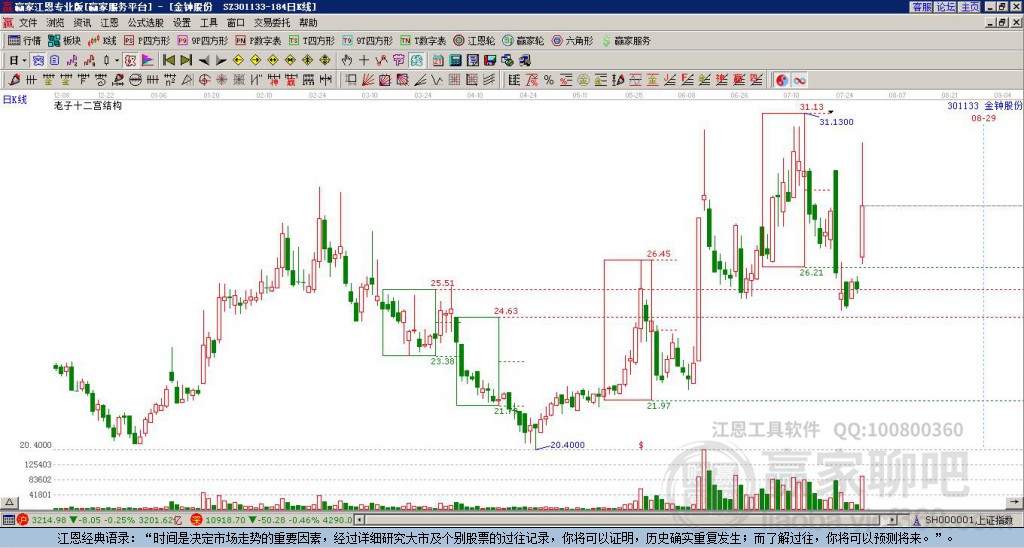Click the 权 adjustment toggle icon

pos(130,60)
